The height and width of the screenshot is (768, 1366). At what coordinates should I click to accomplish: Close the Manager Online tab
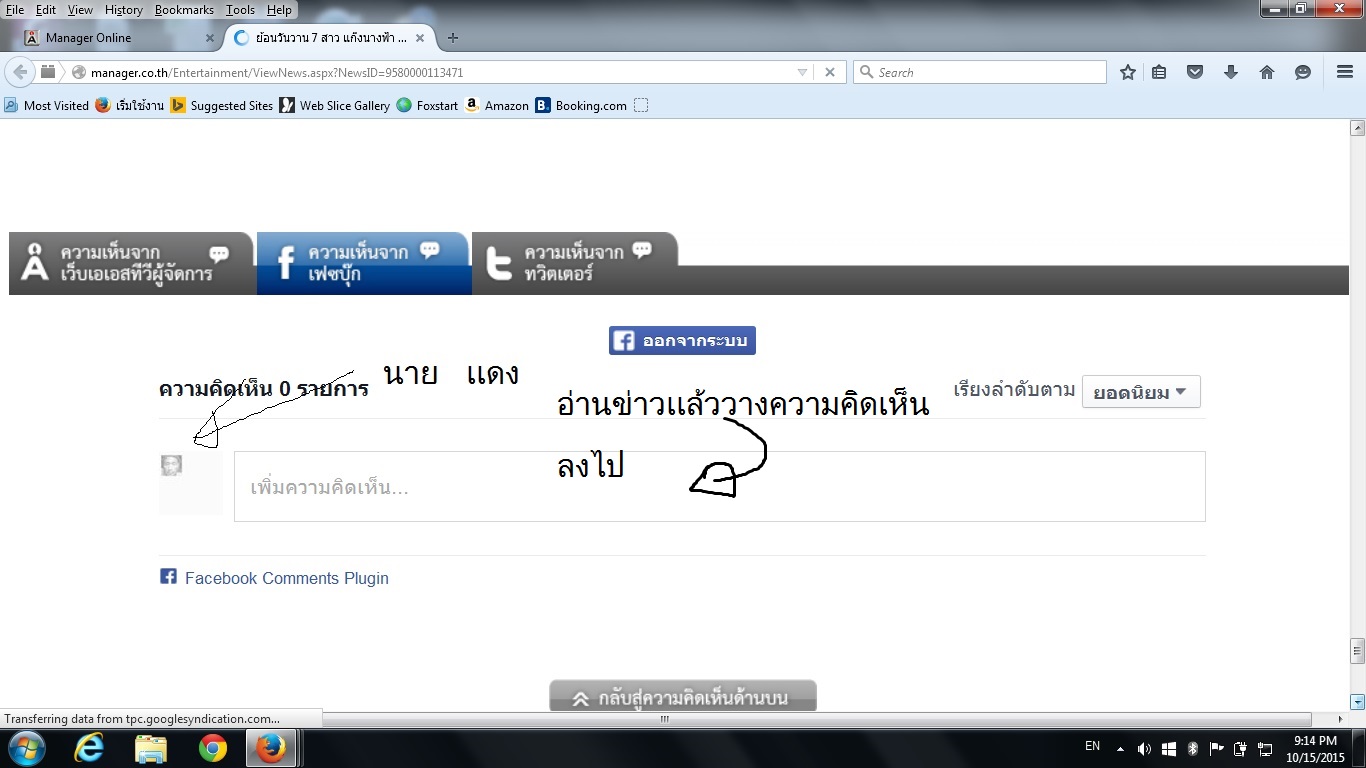click(x=210, y=38)
